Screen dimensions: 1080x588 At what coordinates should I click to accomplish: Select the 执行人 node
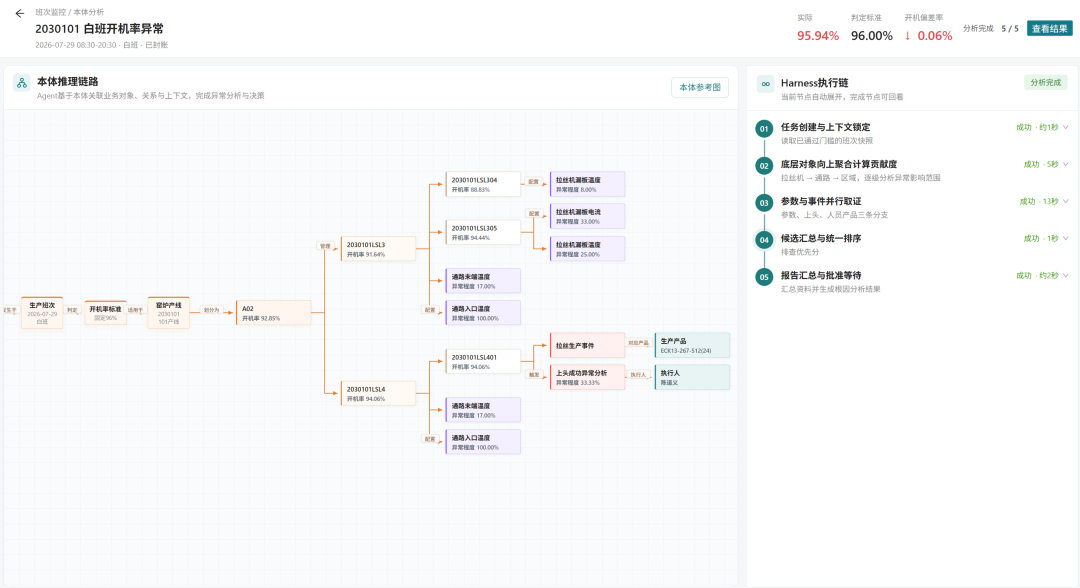[x=692, y=377]
